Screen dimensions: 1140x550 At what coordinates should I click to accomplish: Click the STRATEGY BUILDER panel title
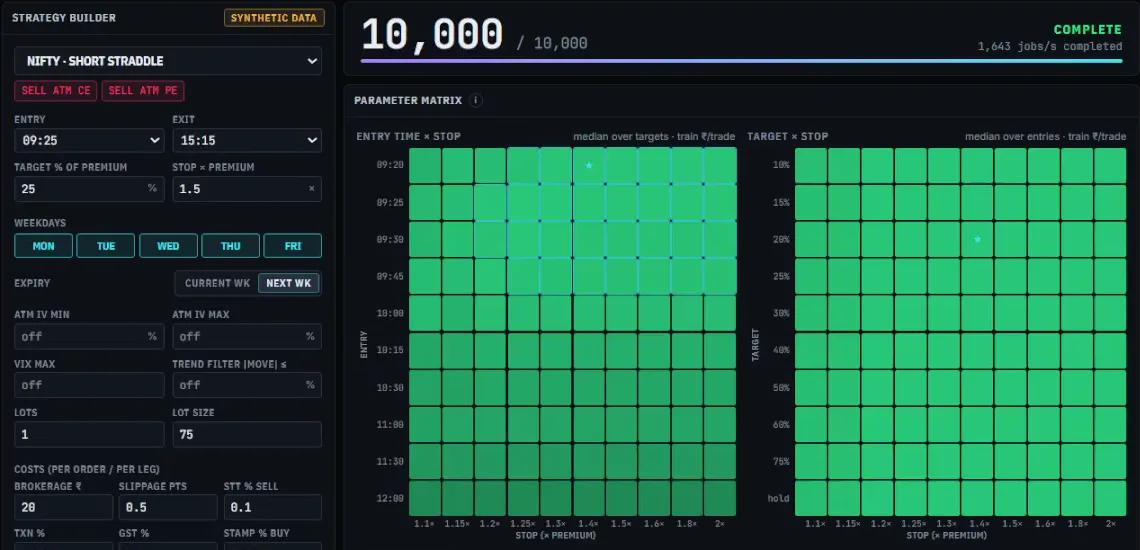64,17
